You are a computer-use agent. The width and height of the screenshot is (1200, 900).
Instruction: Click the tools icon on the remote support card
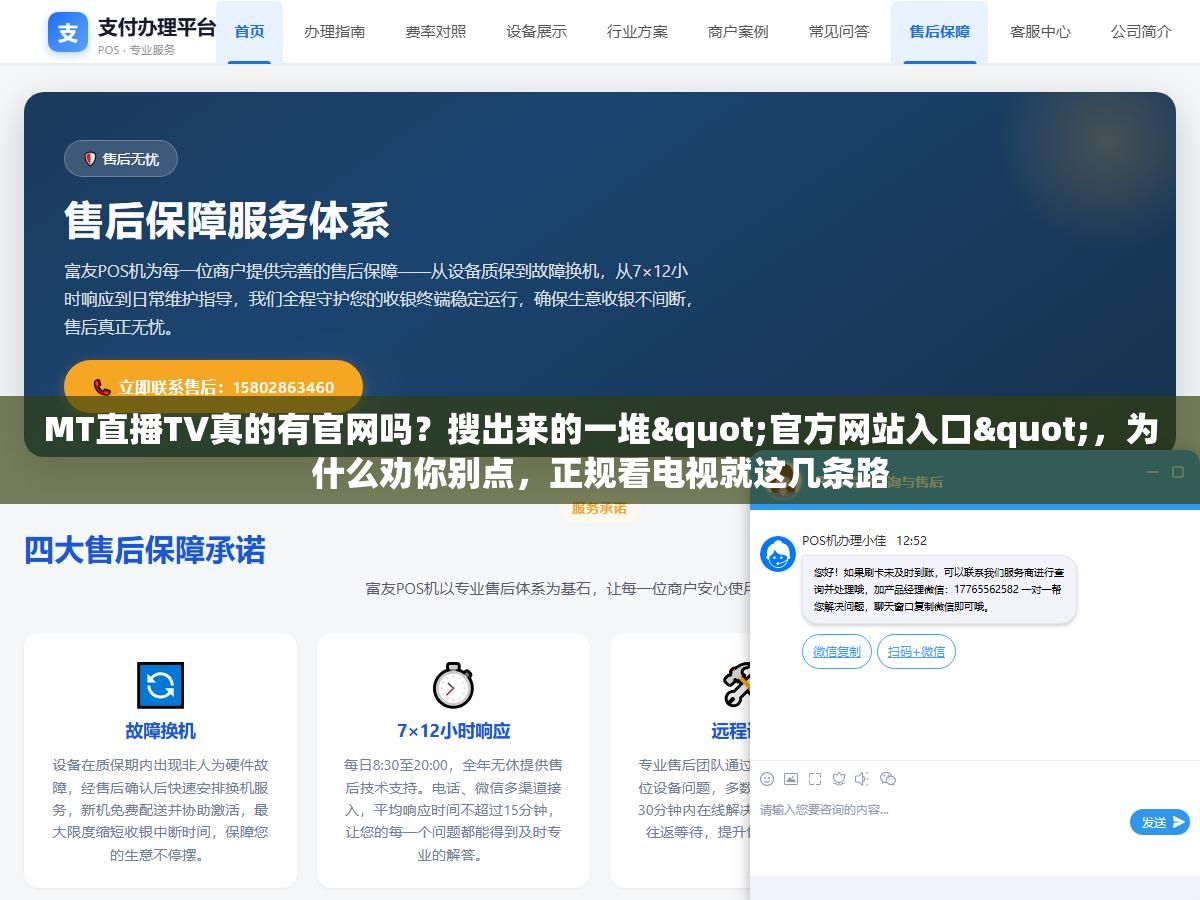coord(737,685)
